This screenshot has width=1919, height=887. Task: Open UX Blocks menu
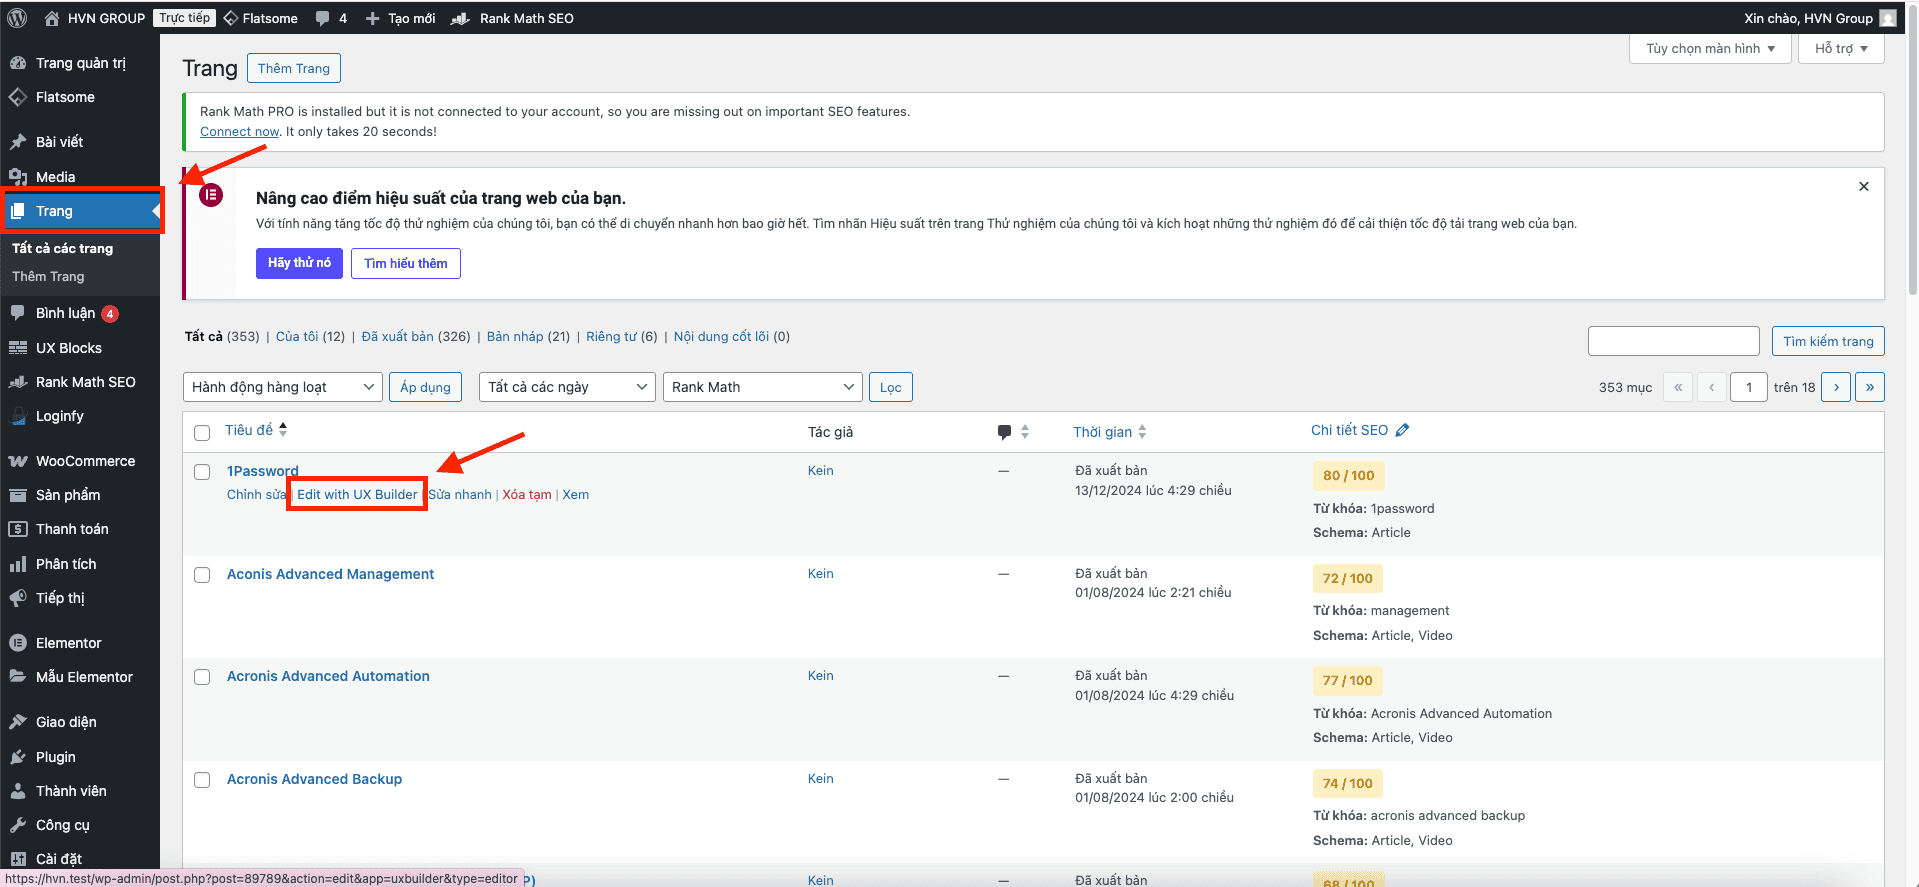[80, 348]
